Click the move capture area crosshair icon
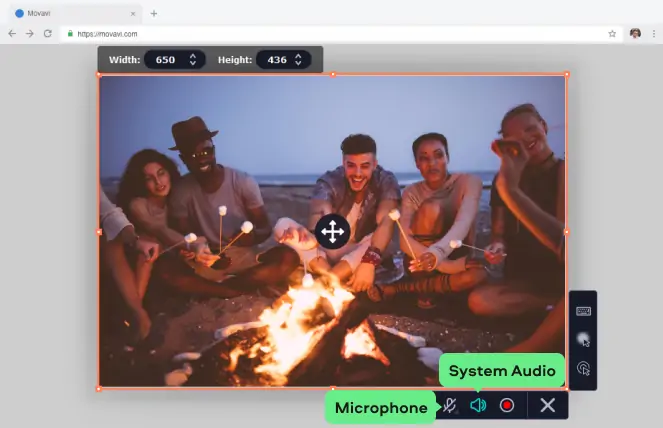 [332, 231]
